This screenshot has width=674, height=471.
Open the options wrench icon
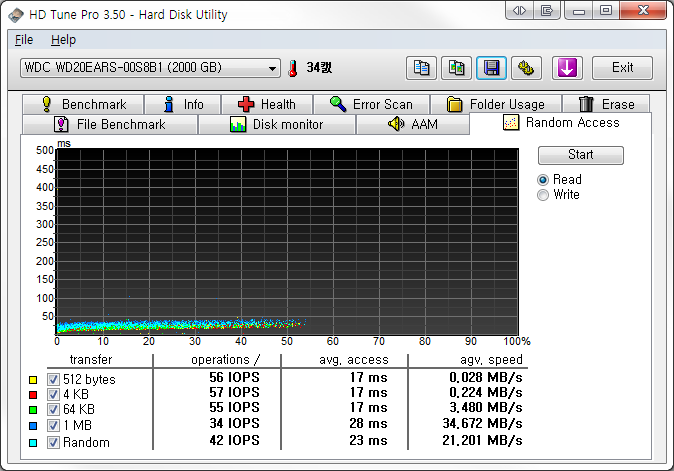pyautogui.click(x=526, y=68)
